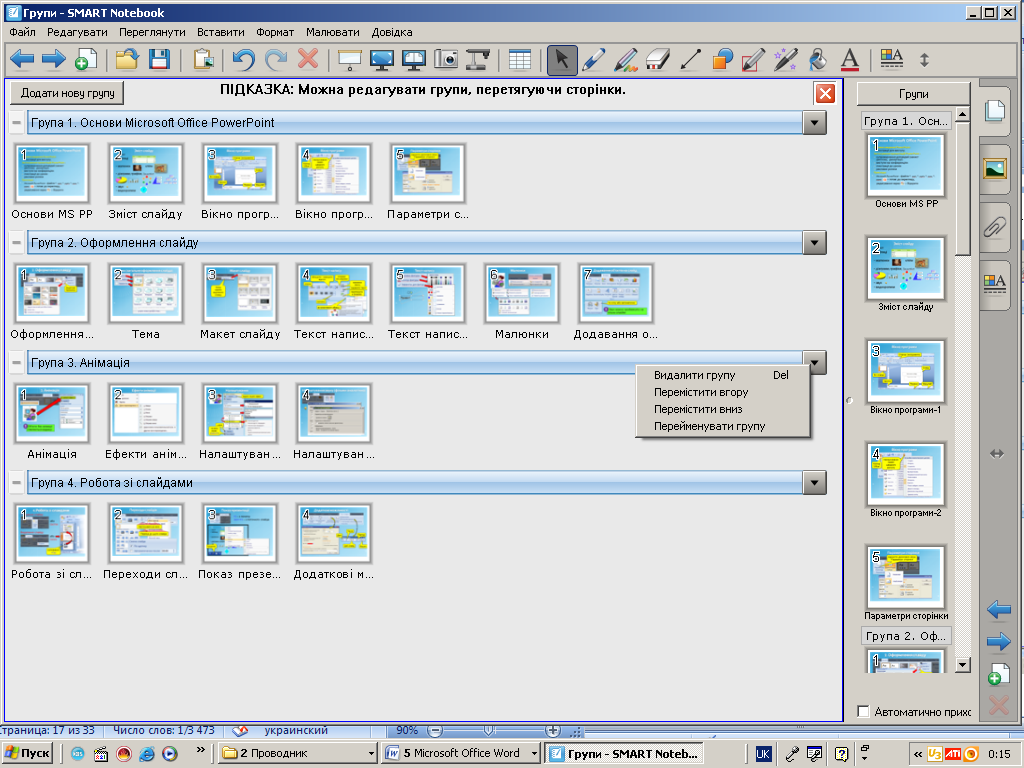Switch to full screen view icon
Screen dimensions: 1024x768
point(381,60)
